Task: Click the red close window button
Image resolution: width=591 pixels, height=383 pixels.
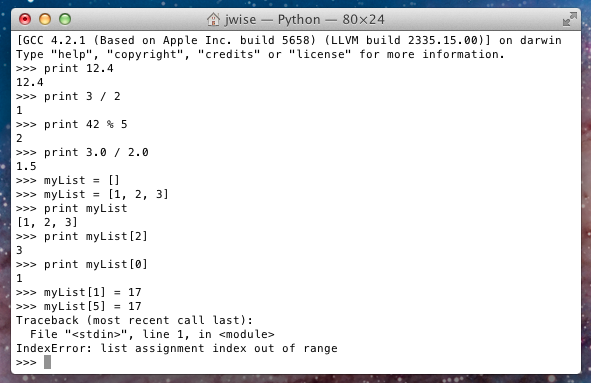Action: tap(25, 19)
